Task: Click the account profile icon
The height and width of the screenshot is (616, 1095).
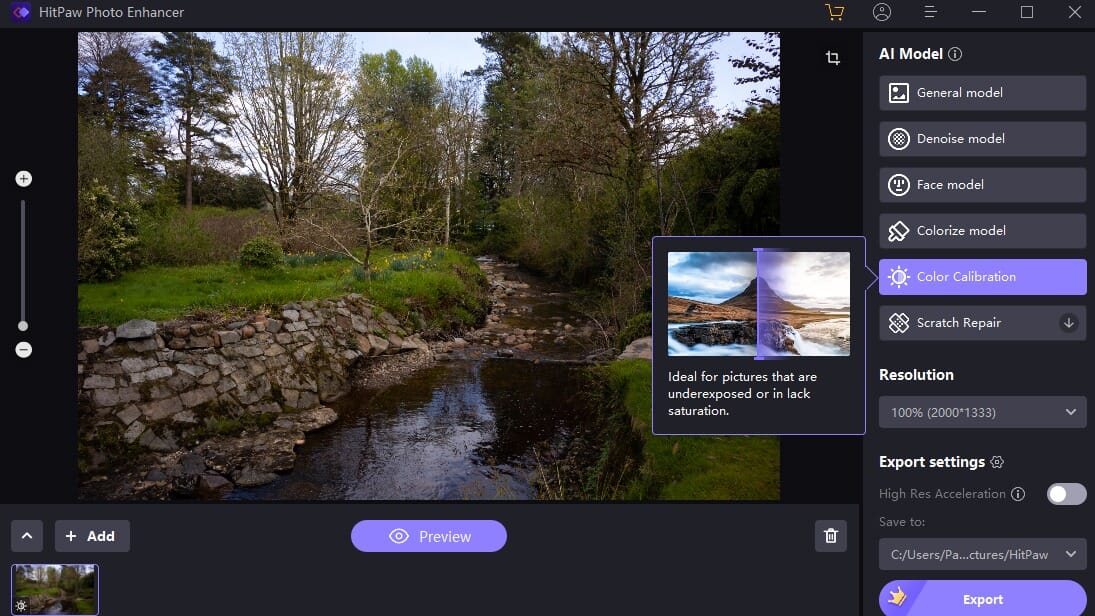Action: click(881, 12)
